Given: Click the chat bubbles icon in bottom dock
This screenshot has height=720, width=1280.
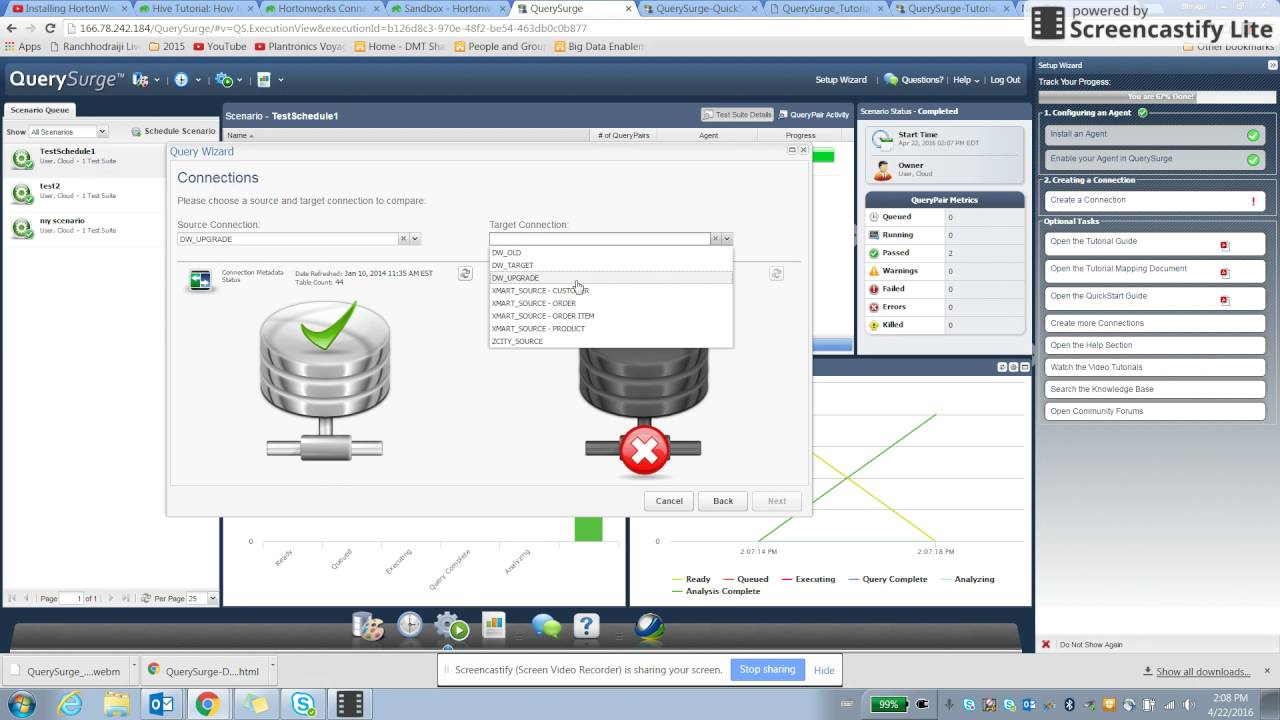Looking at the screenshot, I should [x=546, y=627].
